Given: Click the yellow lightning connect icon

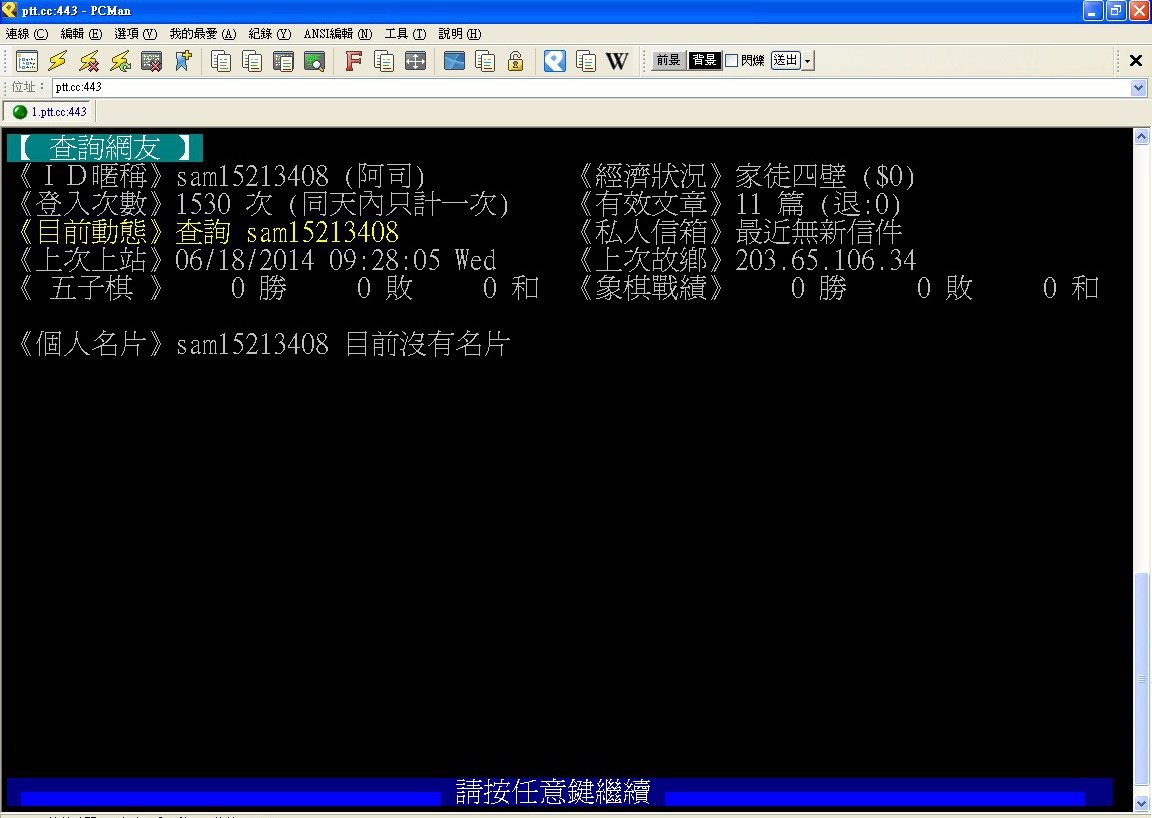Looking at the screenshot, I should (58, 61).
